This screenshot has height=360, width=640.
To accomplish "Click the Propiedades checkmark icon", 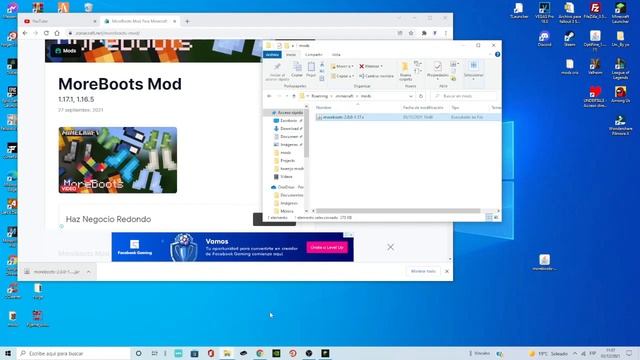I will [437, 67].
